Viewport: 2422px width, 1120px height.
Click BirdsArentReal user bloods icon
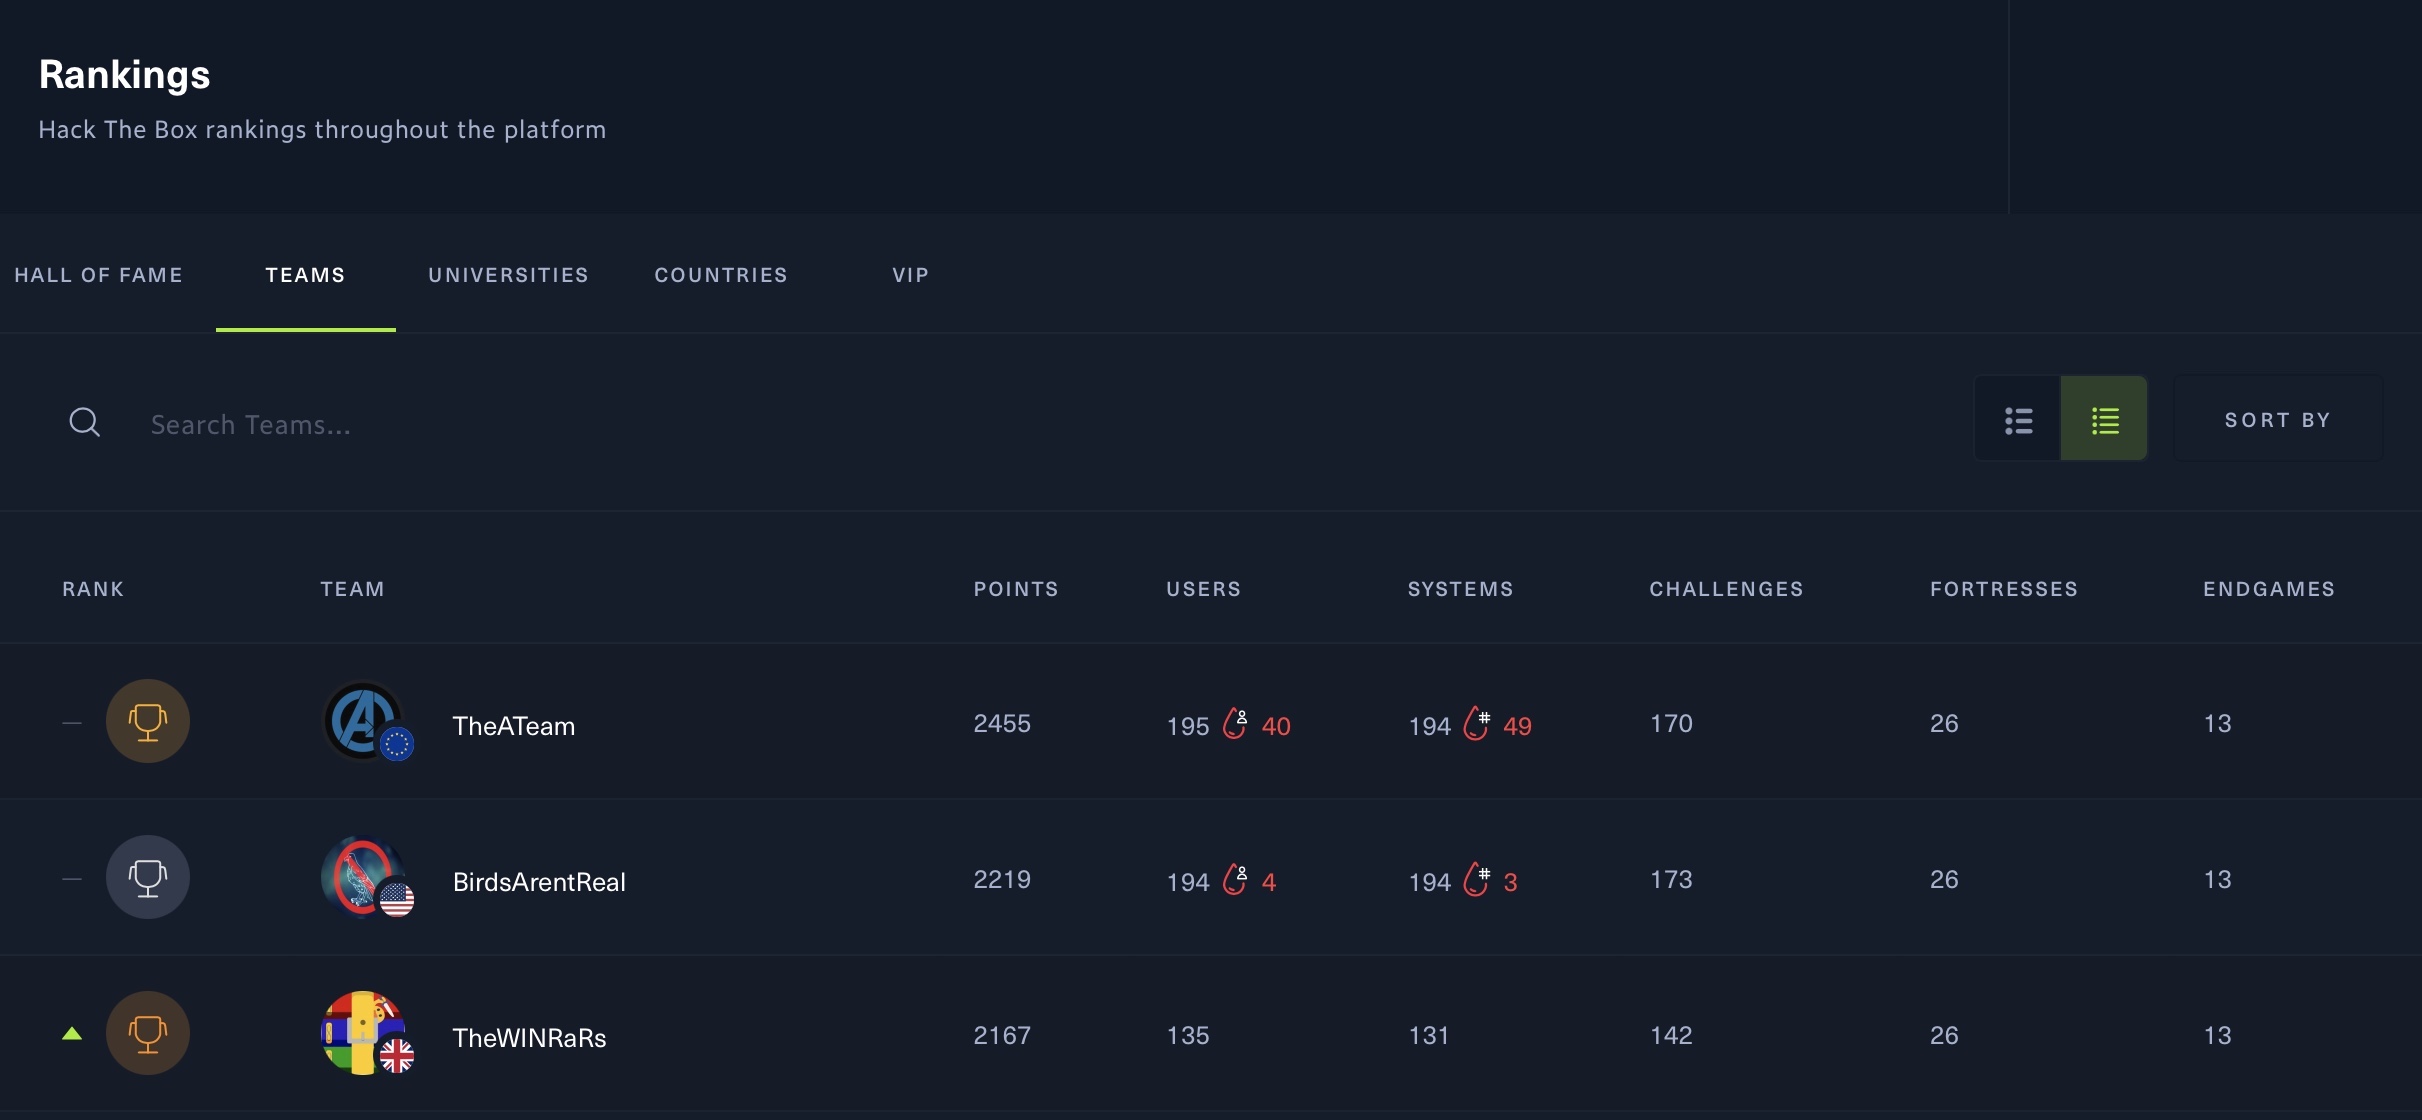(x=1236, y=880)
